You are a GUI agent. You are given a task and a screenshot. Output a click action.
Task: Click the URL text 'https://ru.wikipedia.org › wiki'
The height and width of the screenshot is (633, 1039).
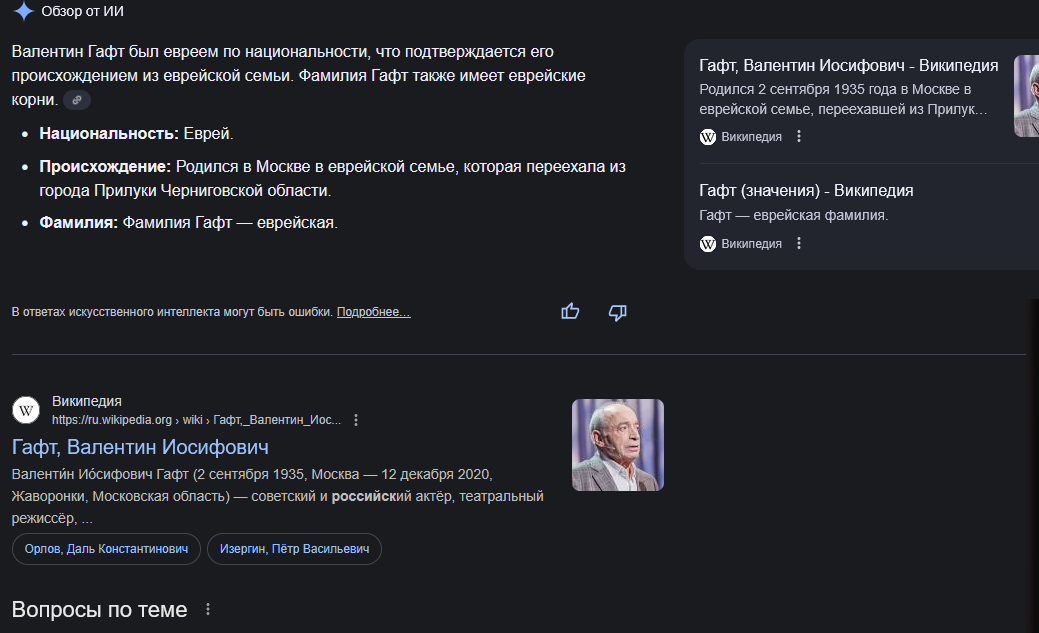click(x=127, y=420)
